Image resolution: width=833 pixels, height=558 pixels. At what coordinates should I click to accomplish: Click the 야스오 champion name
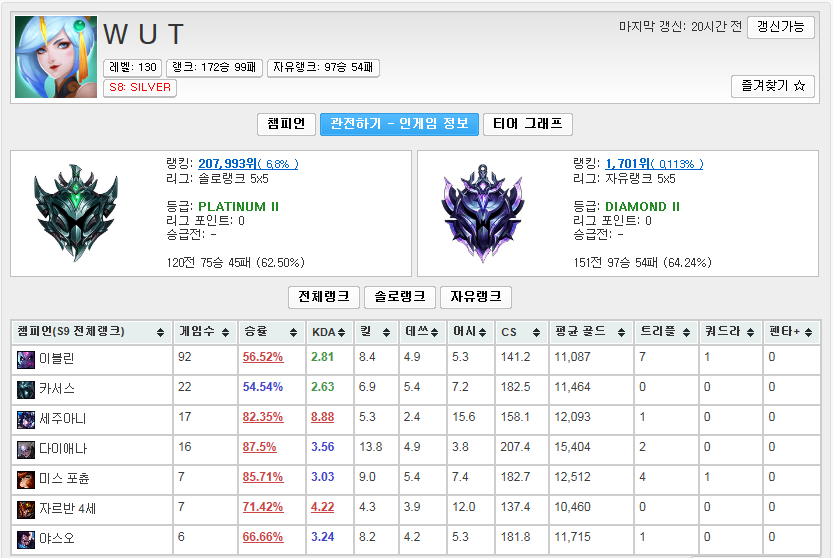(x=57, y=539)
